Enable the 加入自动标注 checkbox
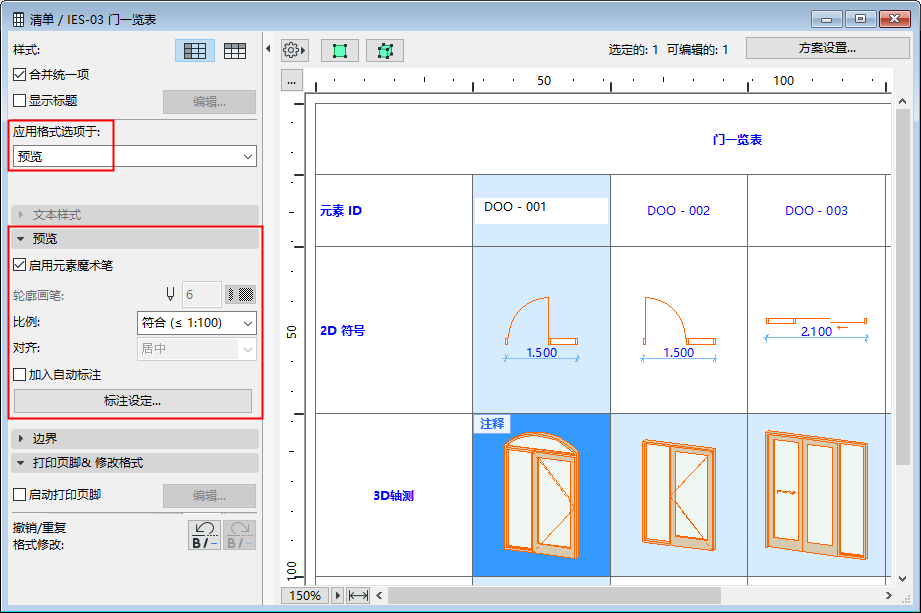 (19, 374)
